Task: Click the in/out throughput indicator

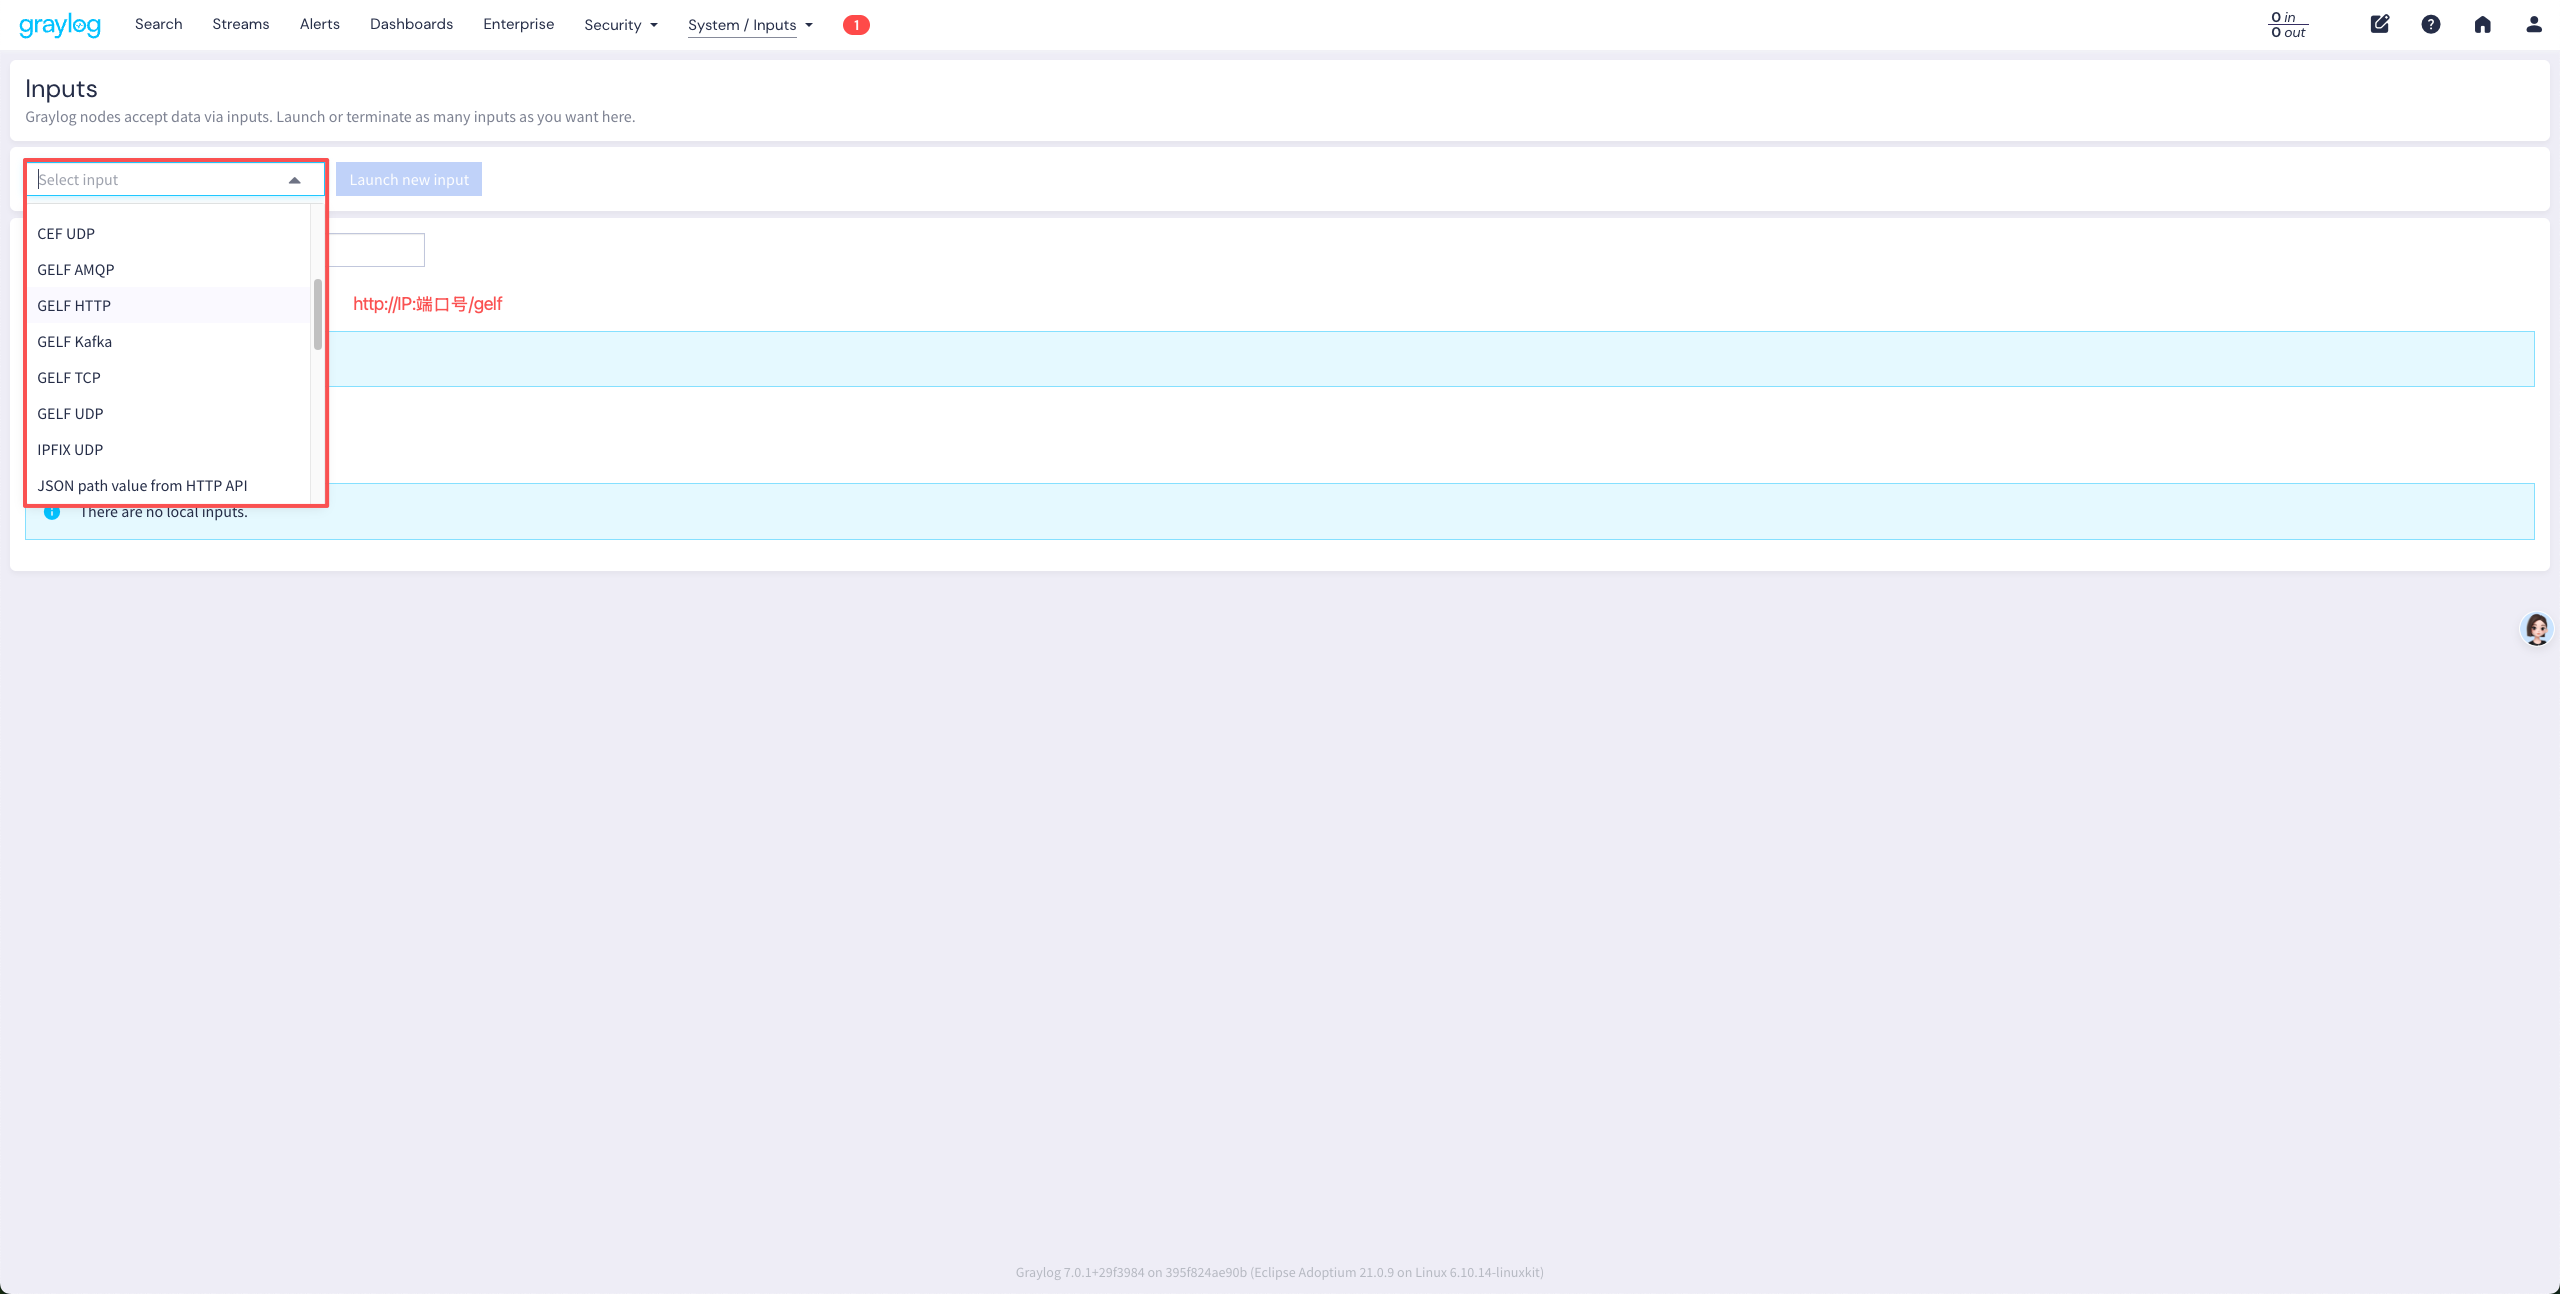Action: coord(2288,25)
